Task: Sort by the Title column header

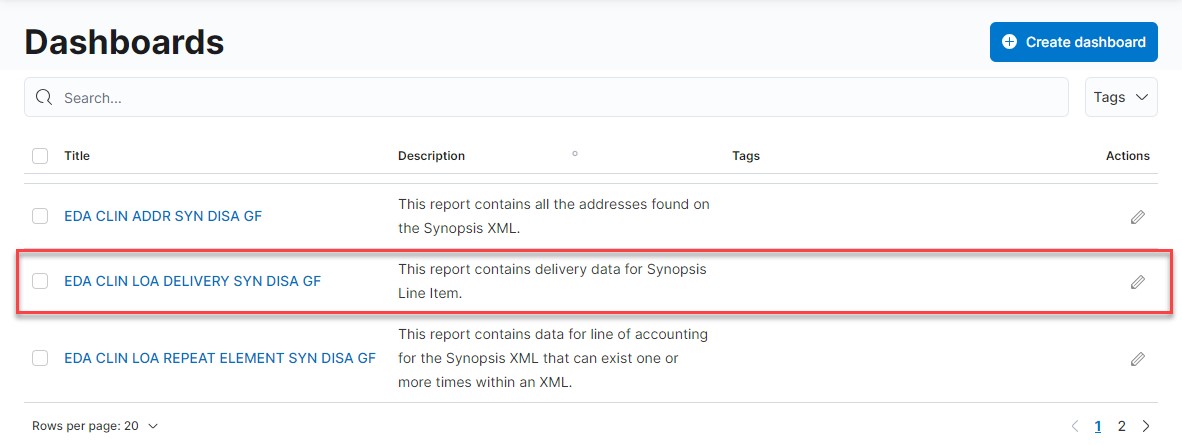Action: coord(77,156)
